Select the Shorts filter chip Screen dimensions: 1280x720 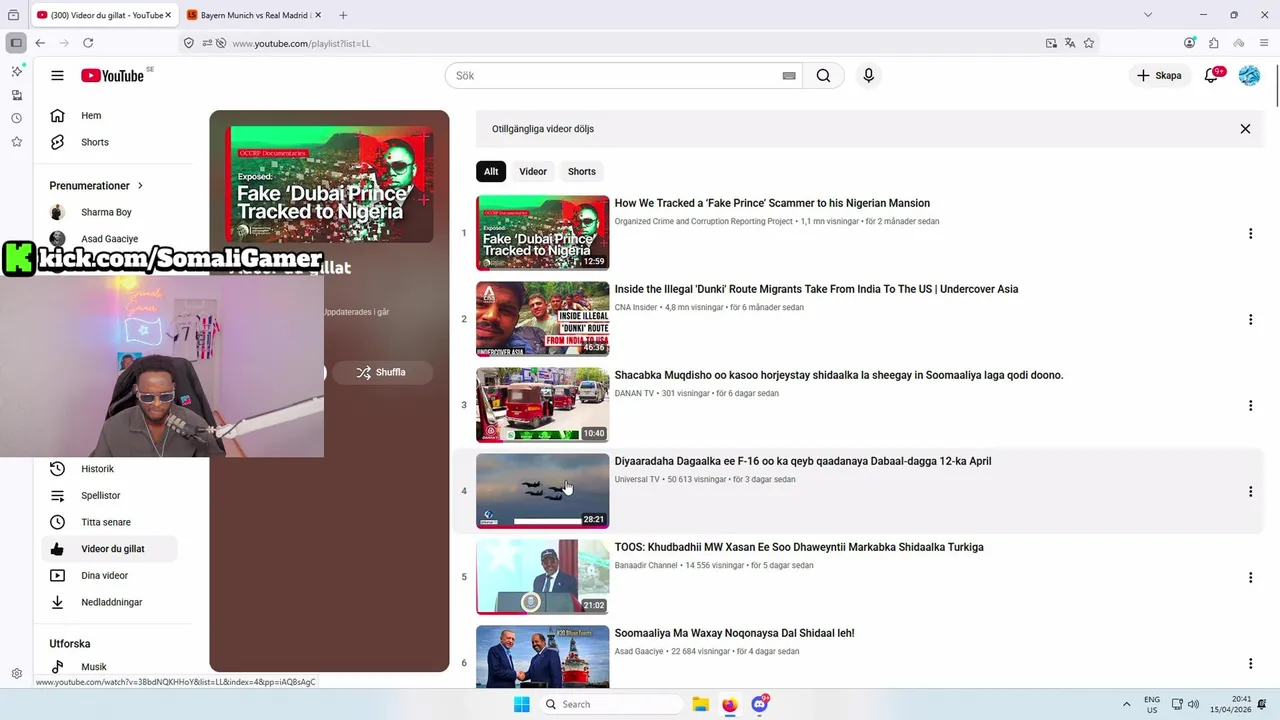582,172
